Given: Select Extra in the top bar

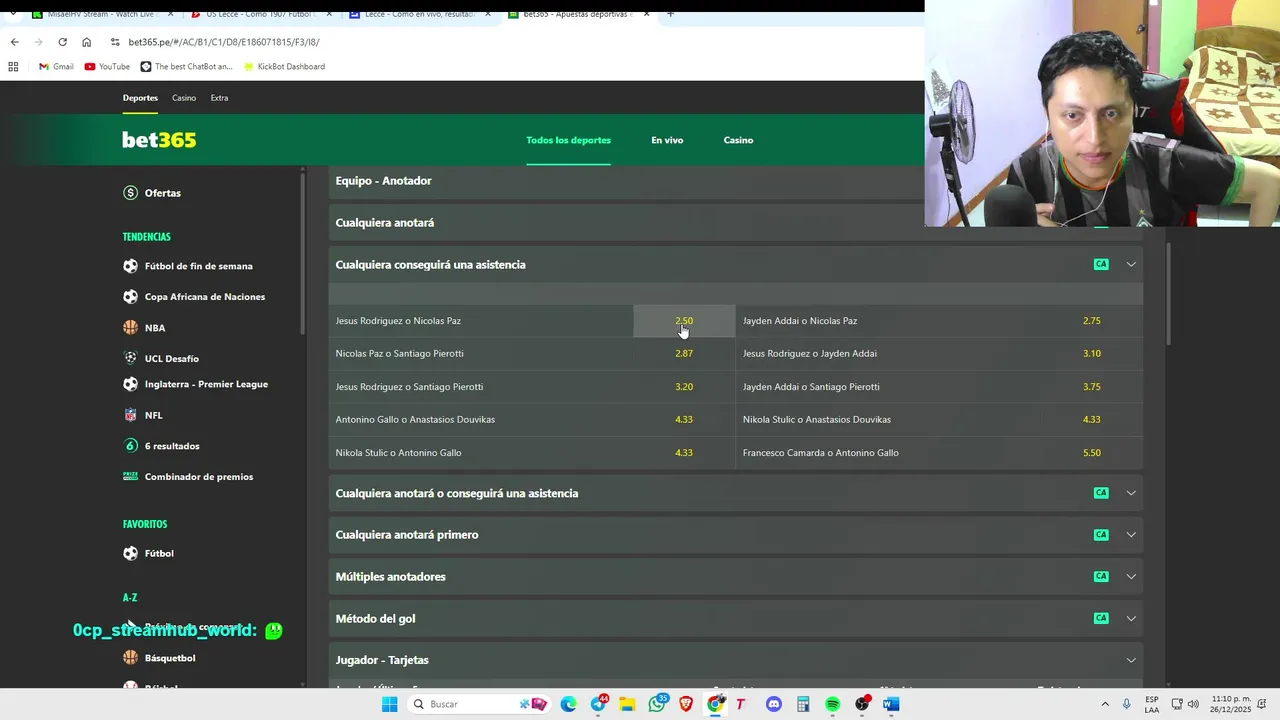Looking at the screenshot, I should tap(219, 98).
